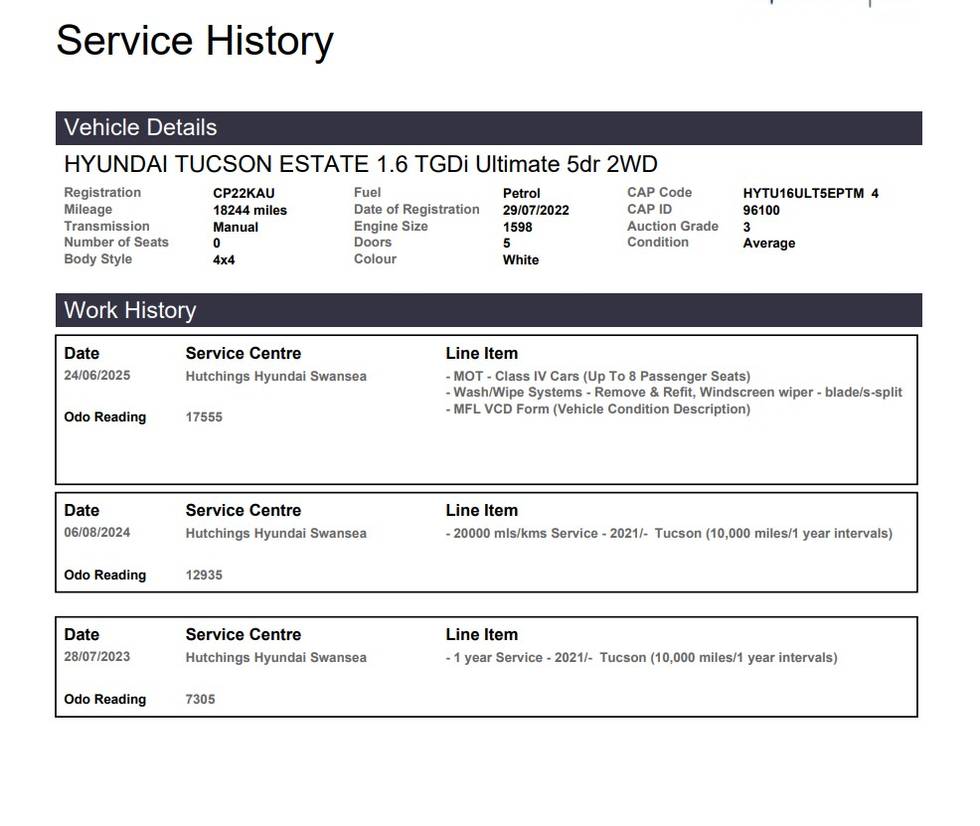Click the "Service History" page title
980x826 pixels.
pos(195,41)
